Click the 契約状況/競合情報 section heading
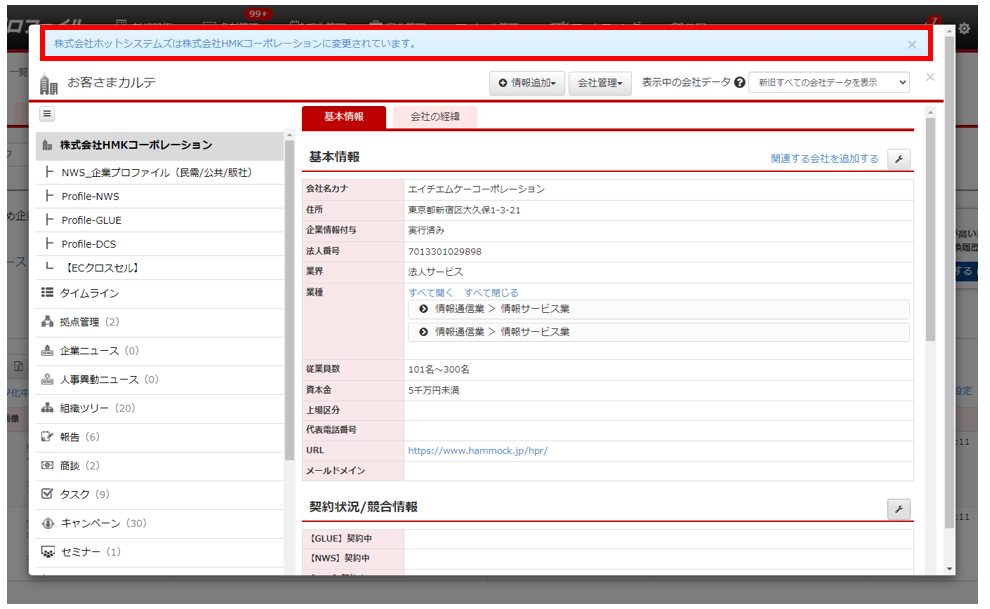Image resolution: width=990 pixels, height=609 pixels. pos(363,507)
